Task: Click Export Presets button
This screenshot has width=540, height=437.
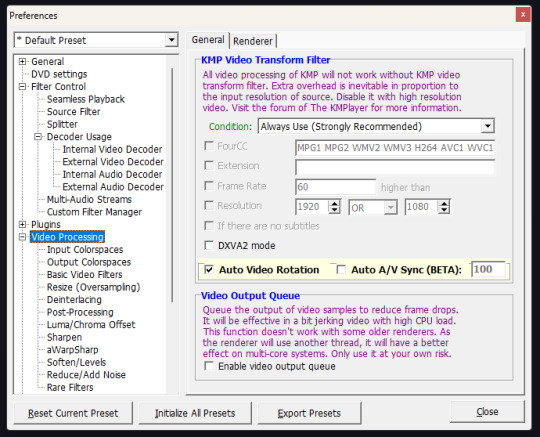Action: point(309,413)
